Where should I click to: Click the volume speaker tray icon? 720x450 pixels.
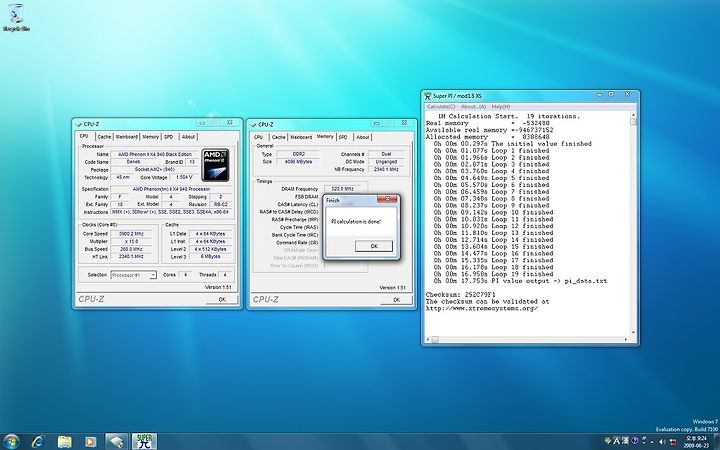662,441
